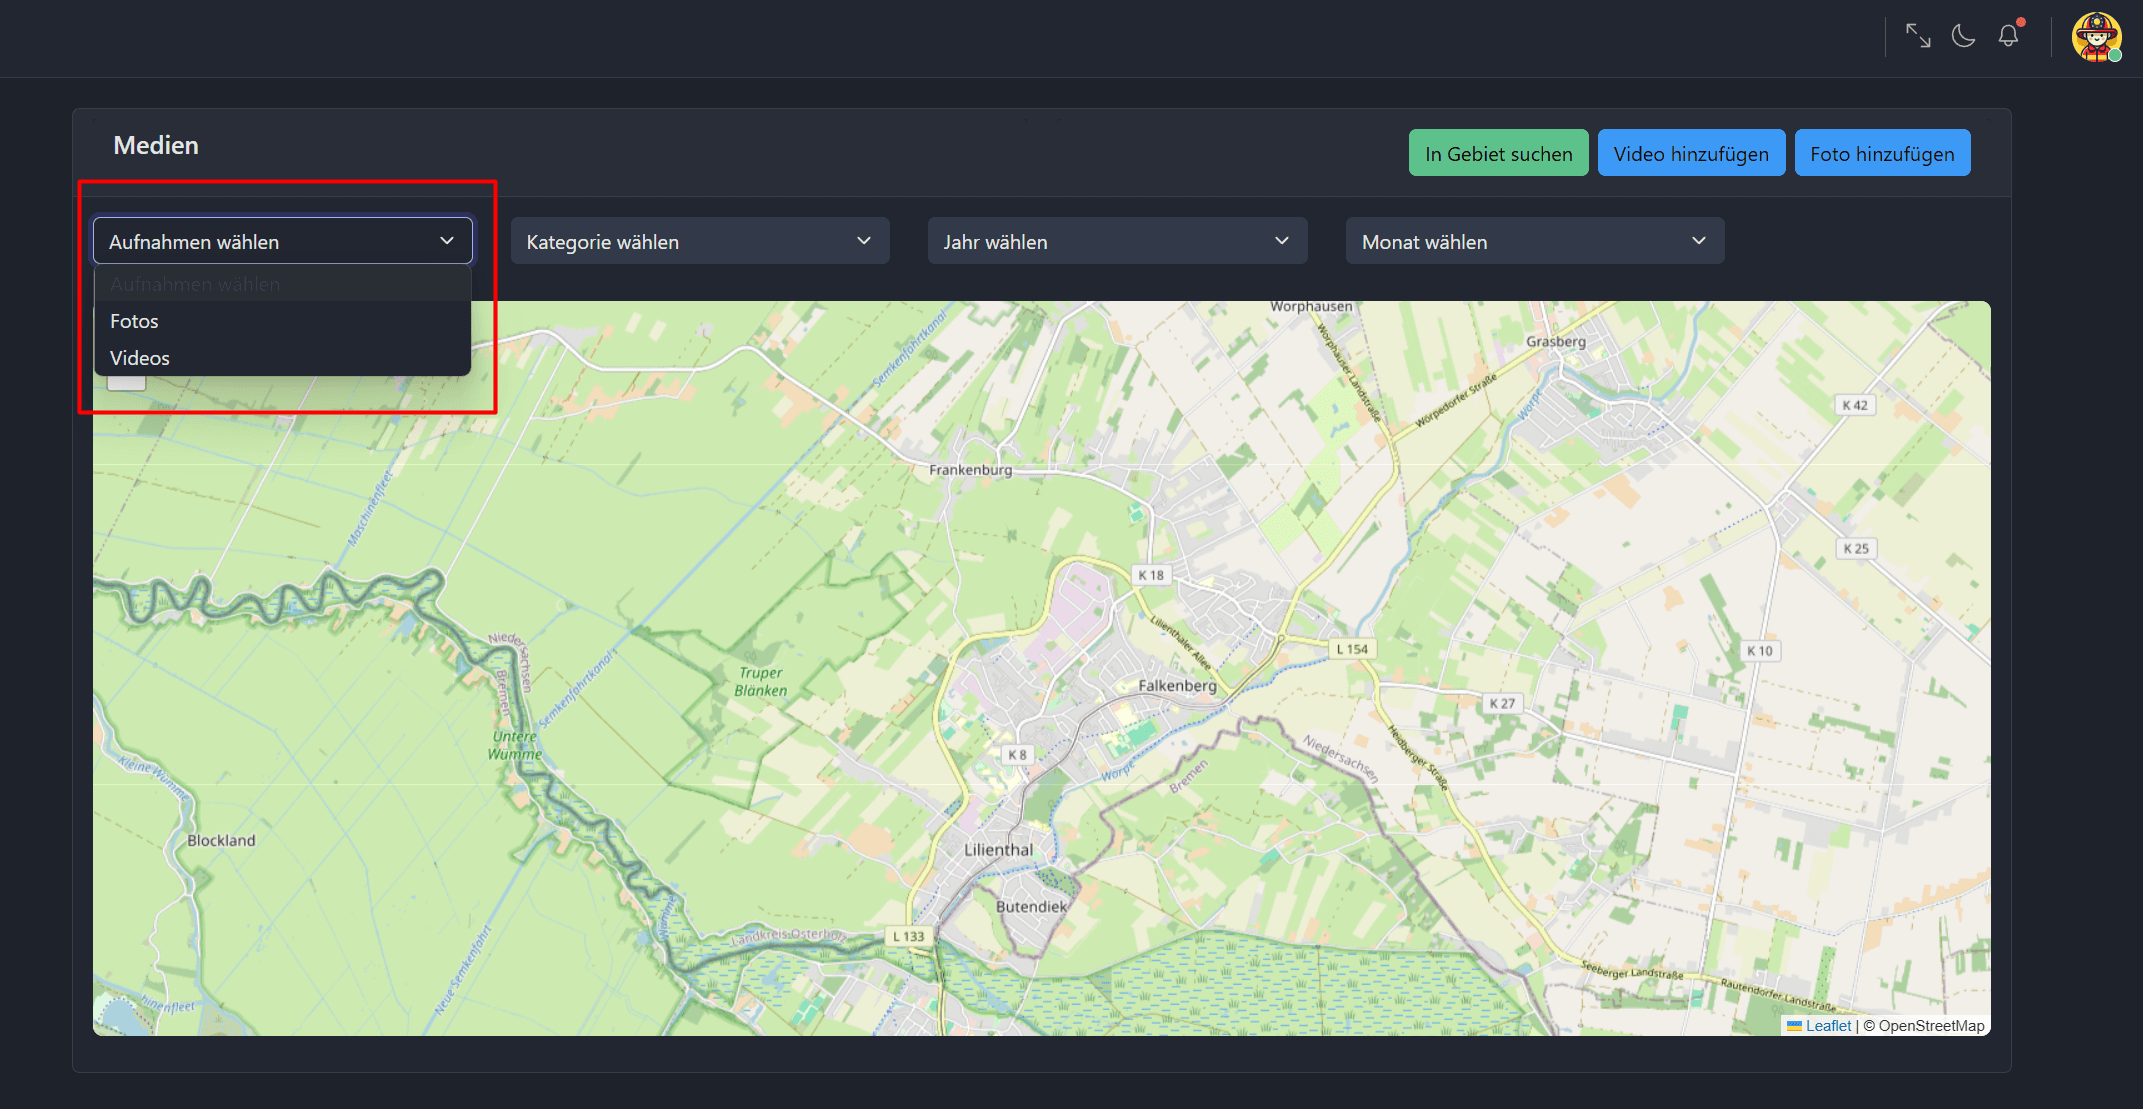This screenshot has height=1109, width=2143.
Task: Click the Lilienthal town label on map
Action: tap(998, 850)
